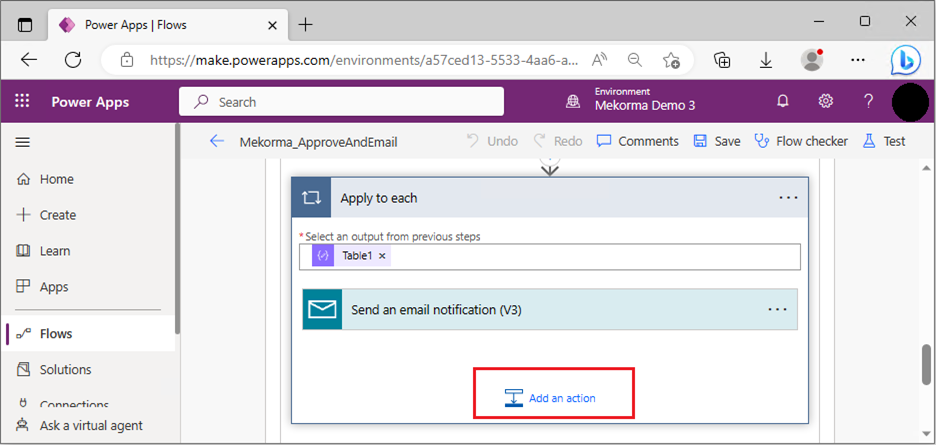
Task: Open Solutions in the left navigation
Action: (65, 369)
